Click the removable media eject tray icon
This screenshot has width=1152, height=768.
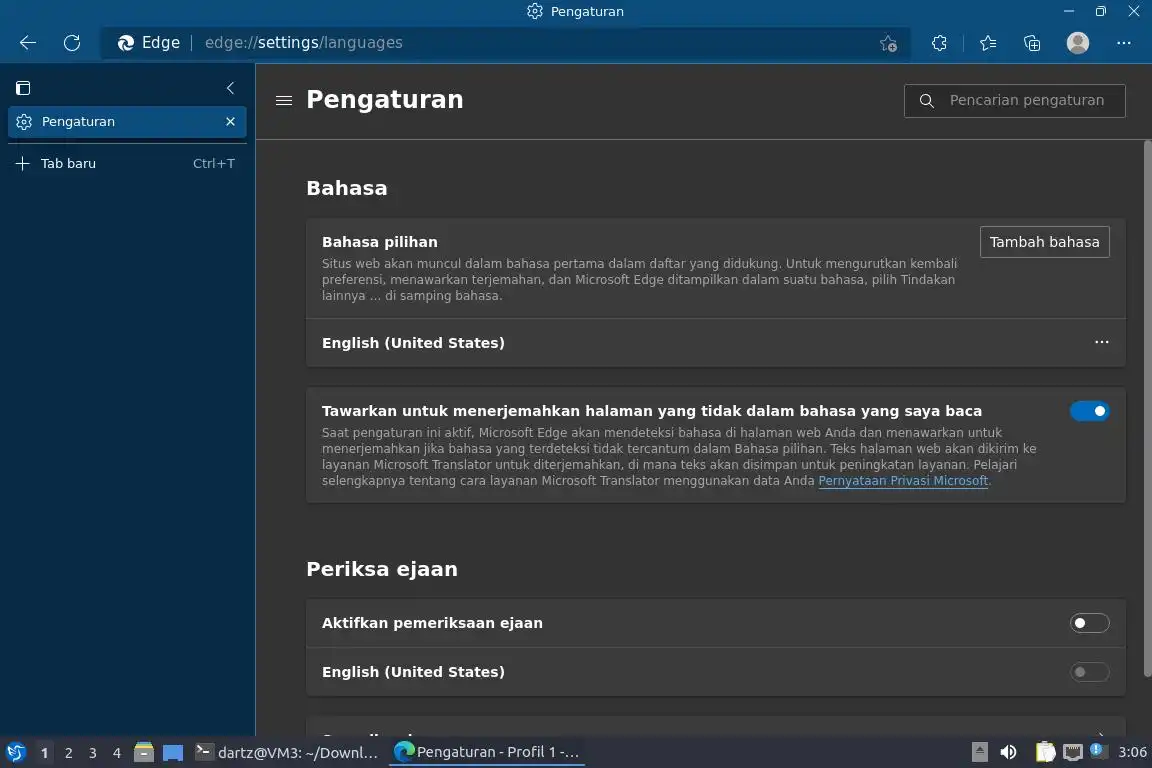(x=979, y=753)
